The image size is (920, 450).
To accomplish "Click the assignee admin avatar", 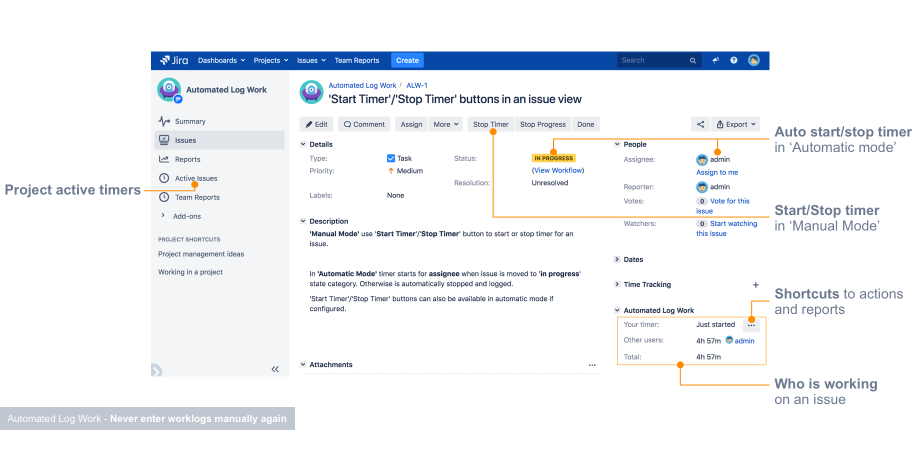I will point(702,160).
